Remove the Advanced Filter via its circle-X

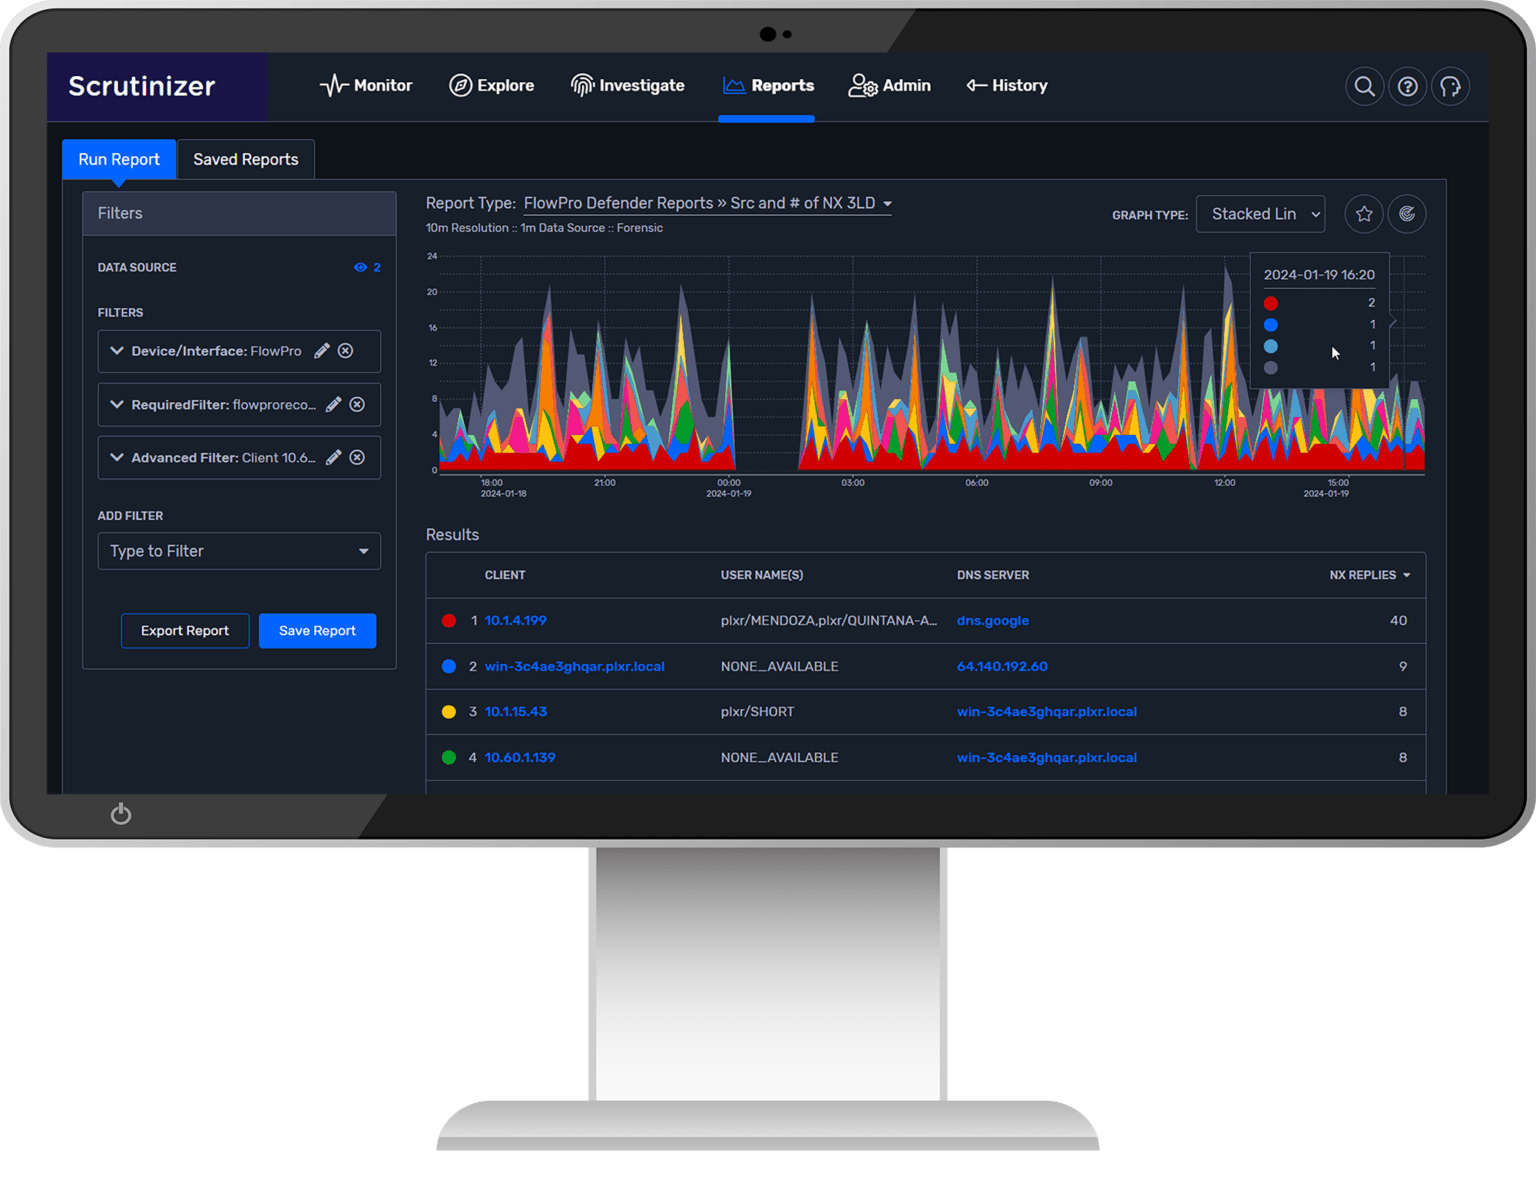point(357,457)
